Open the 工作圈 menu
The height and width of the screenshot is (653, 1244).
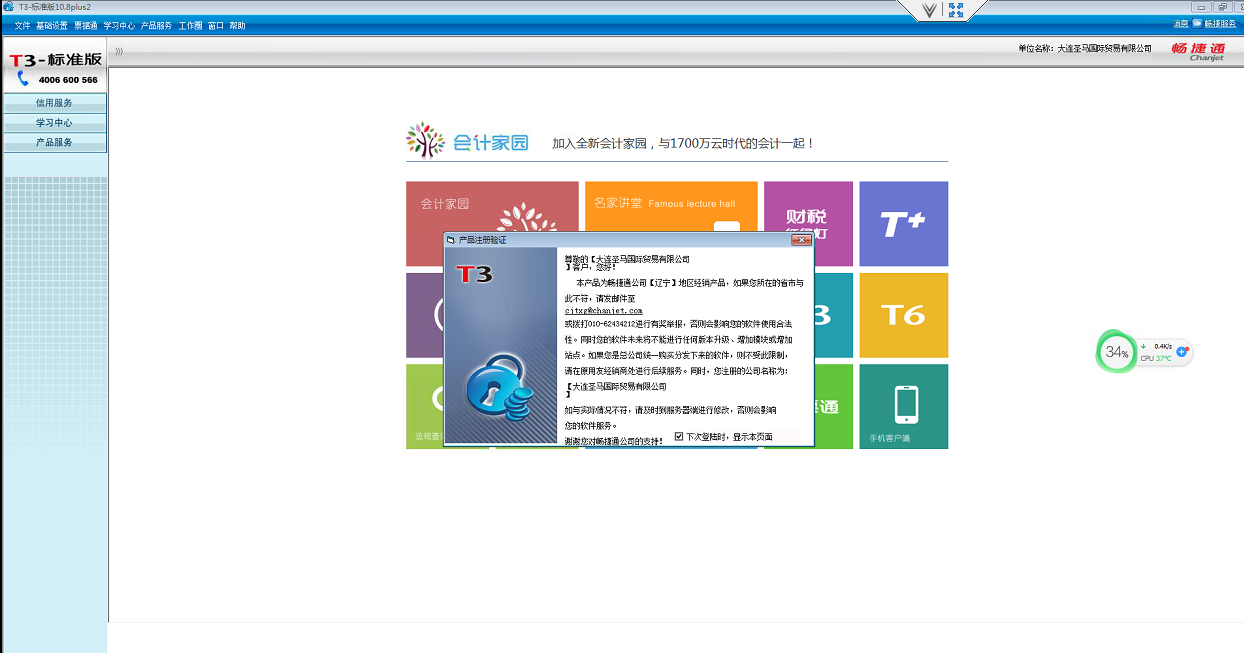[x=190, y=25]
